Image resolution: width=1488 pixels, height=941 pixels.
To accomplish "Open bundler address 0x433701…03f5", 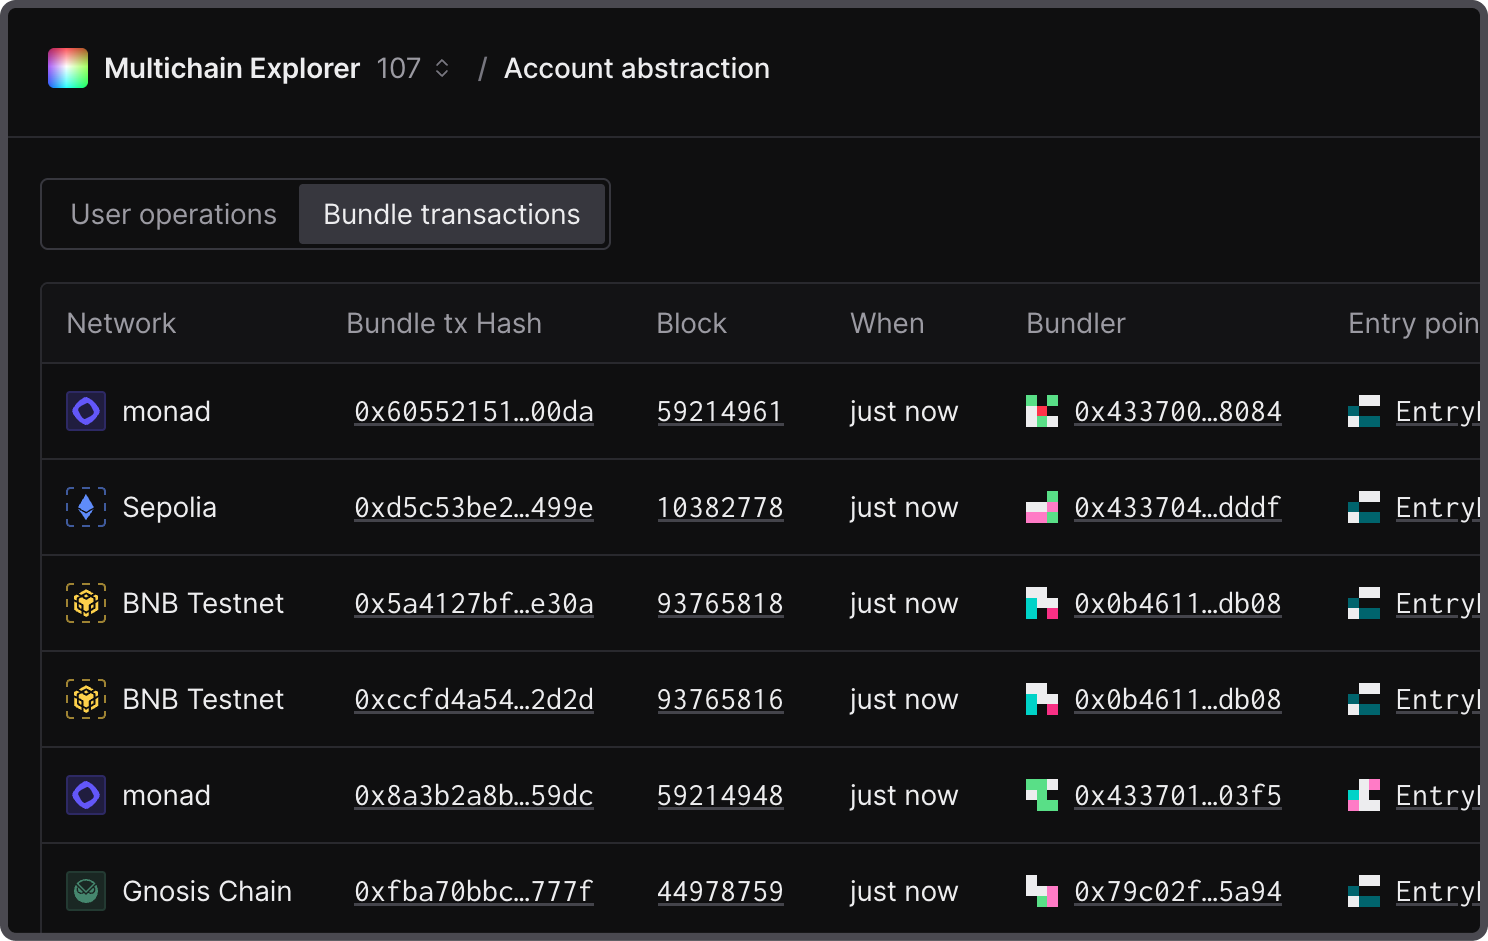I will point(1177,795).
